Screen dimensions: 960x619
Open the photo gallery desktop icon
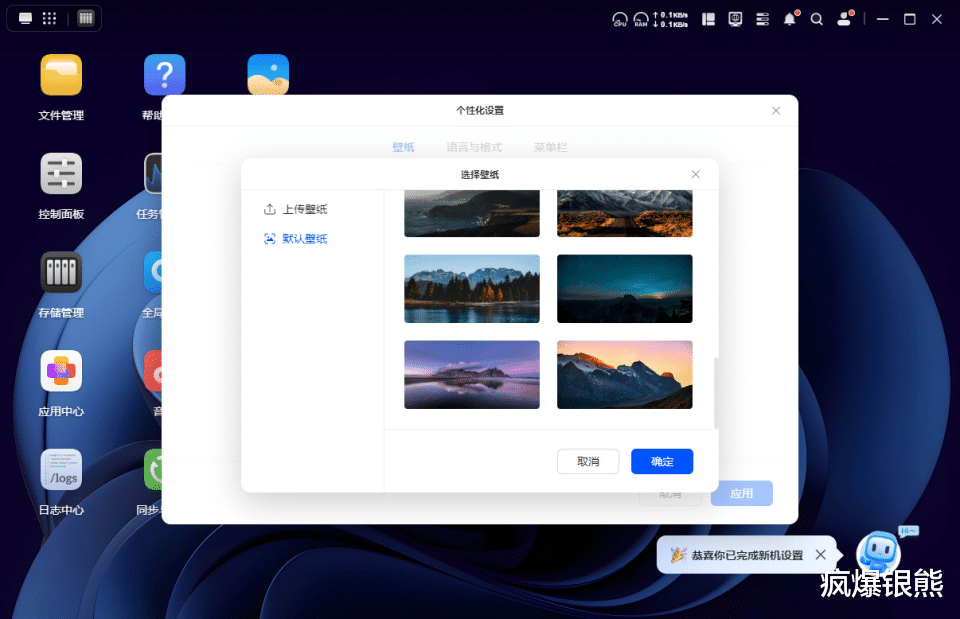268,75
